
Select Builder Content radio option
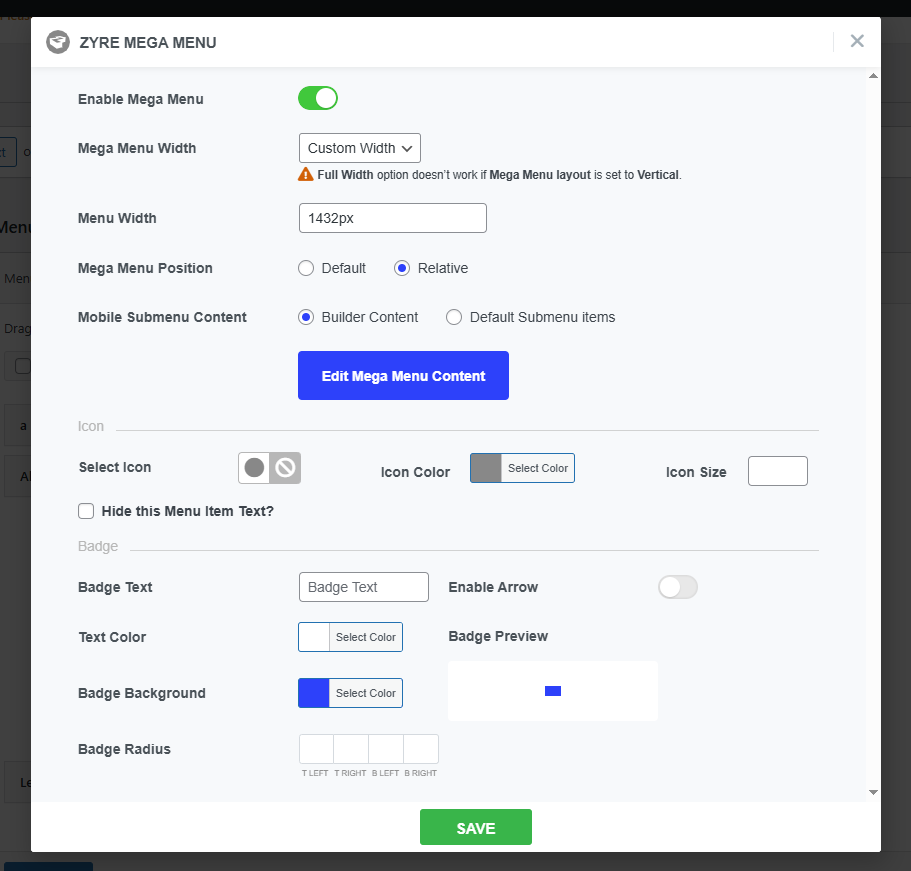coord(306,317)
